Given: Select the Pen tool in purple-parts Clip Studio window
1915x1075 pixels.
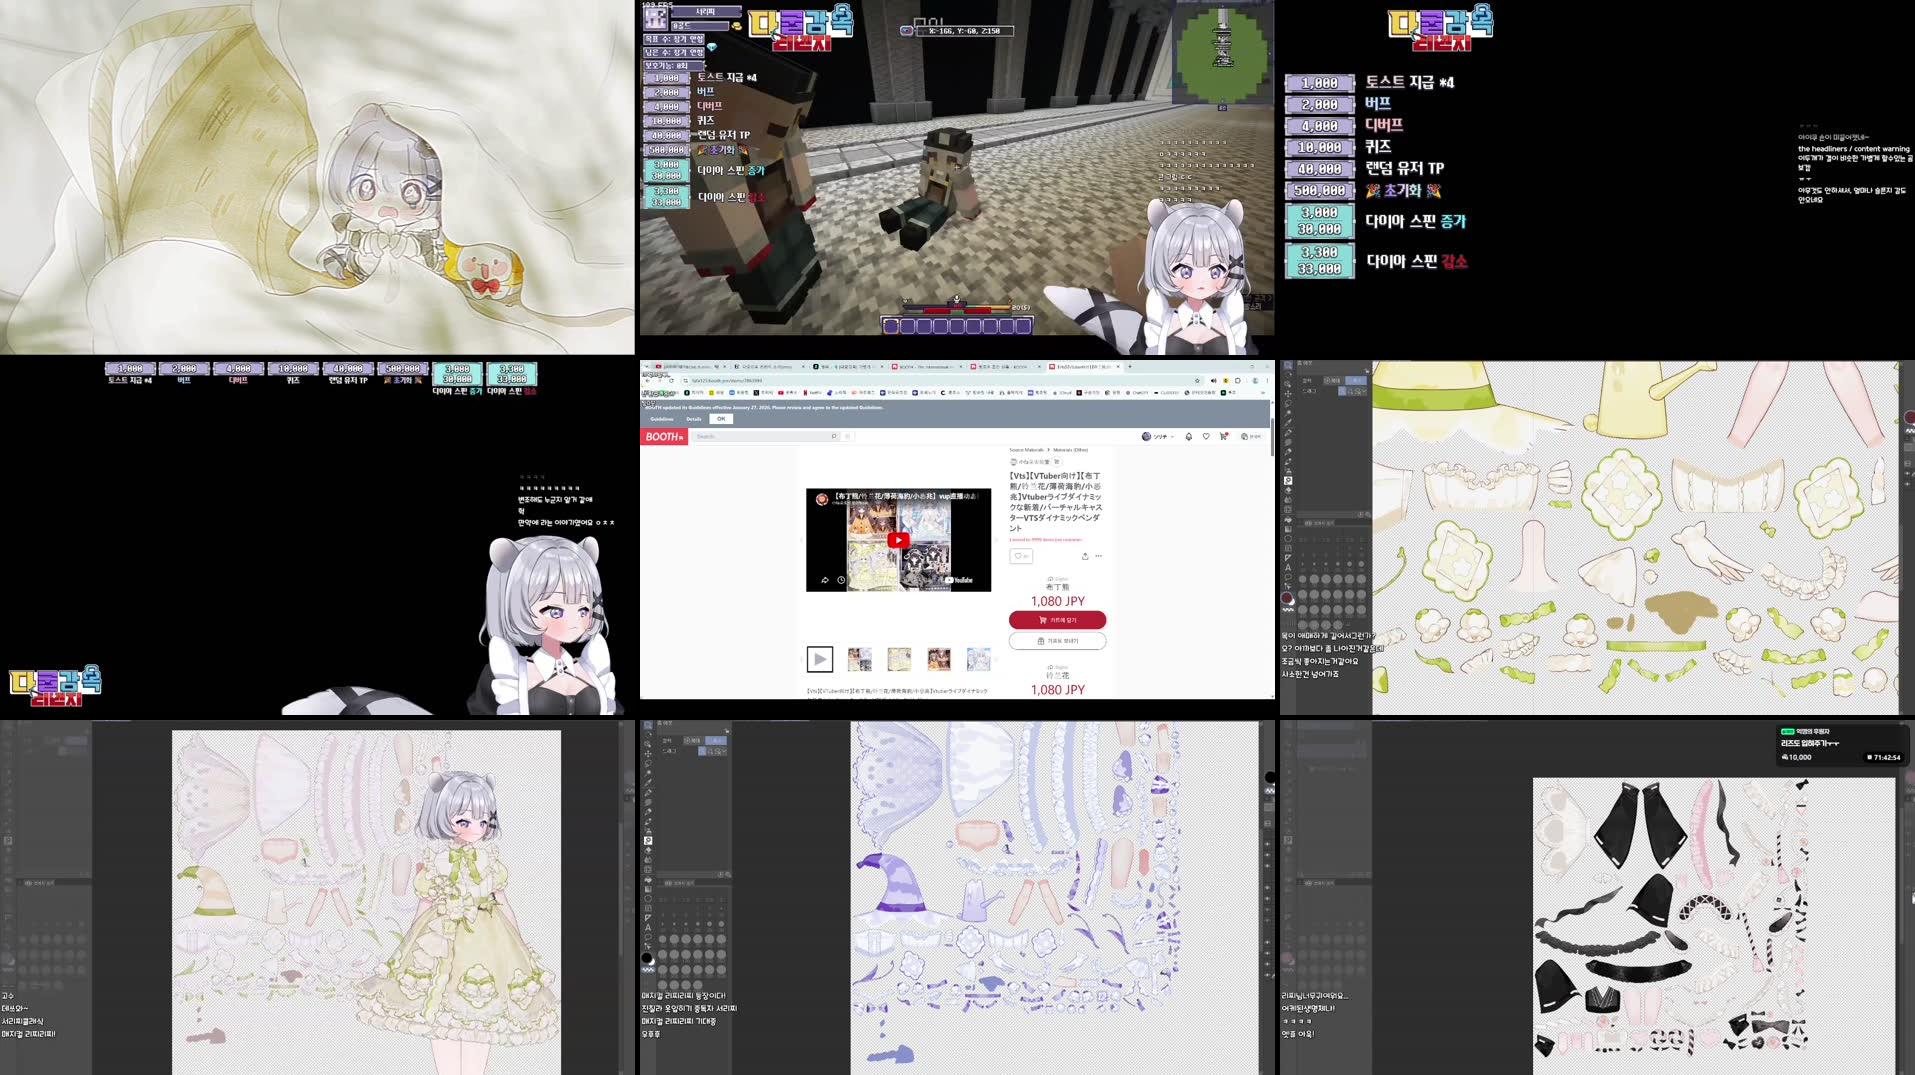Looking at the screenshot, I should click(x=648, y=792).
